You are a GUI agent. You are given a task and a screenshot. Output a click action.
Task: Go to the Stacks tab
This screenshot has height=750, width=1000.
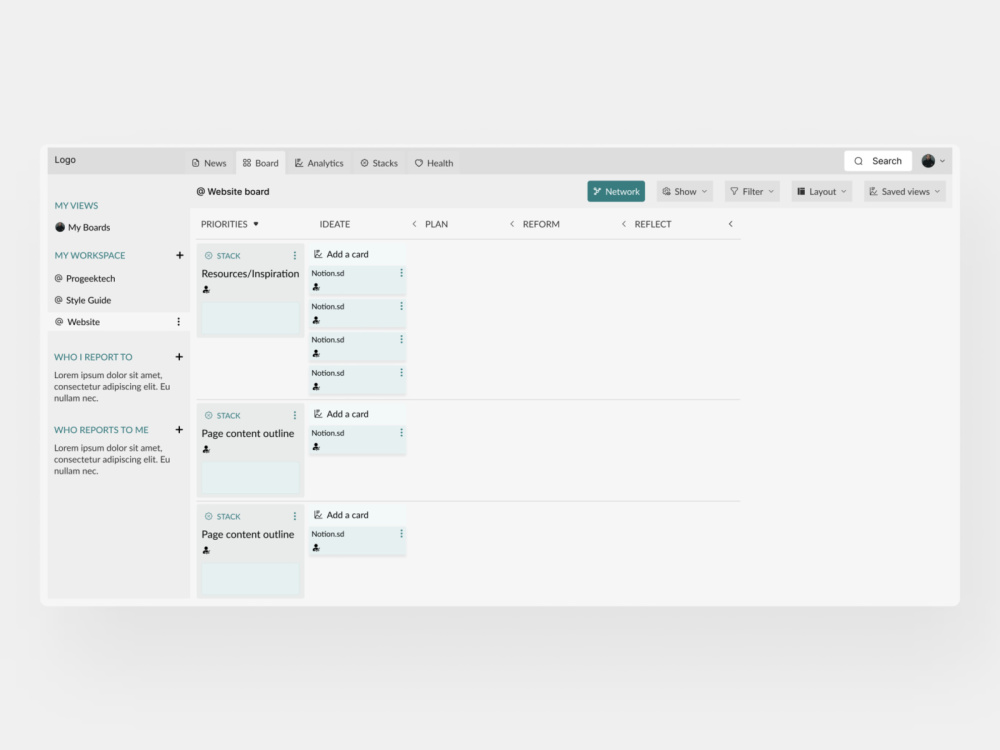pyautogui.click(x=379, y=163)
